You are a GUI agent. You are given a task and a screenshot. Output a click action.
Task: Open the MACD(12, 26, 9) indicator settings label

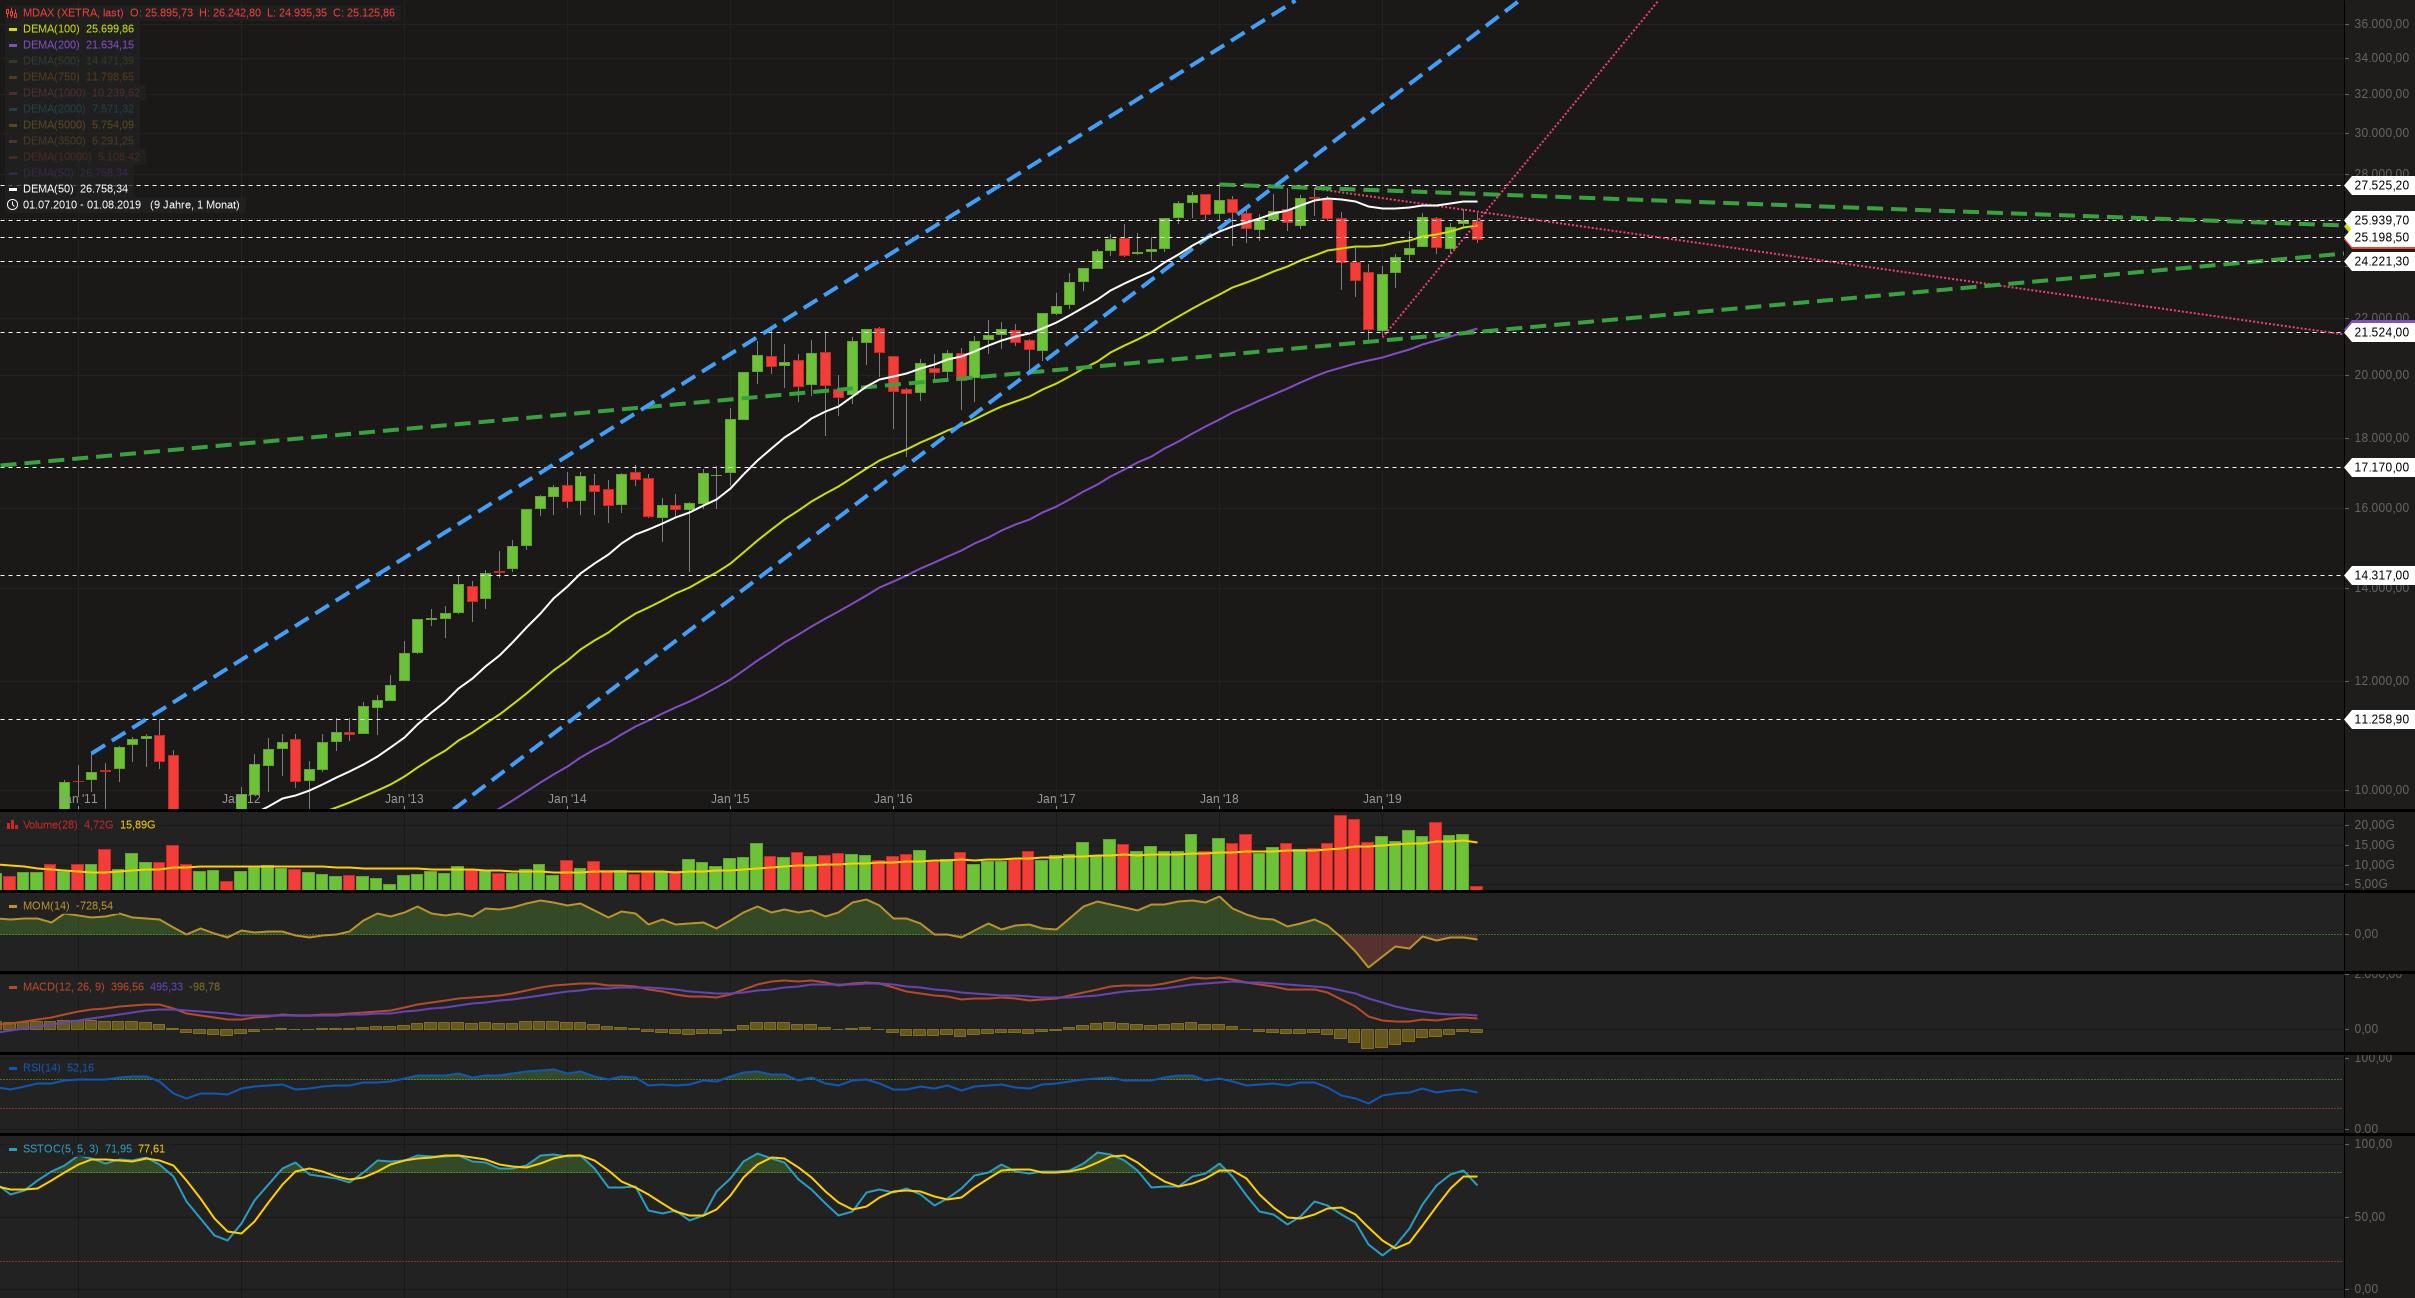[63, 987]
